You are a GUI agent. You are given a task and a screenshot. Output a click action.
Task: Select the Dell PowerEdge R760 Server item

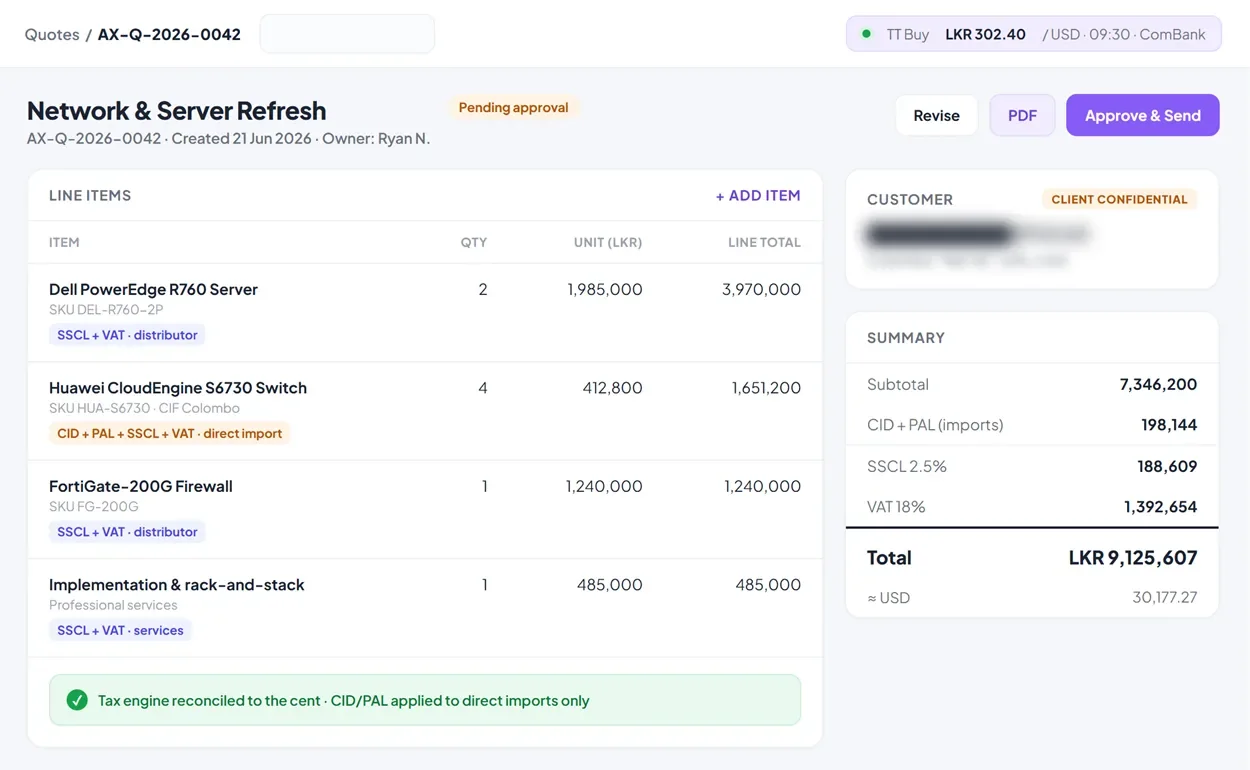click(153, 289)
